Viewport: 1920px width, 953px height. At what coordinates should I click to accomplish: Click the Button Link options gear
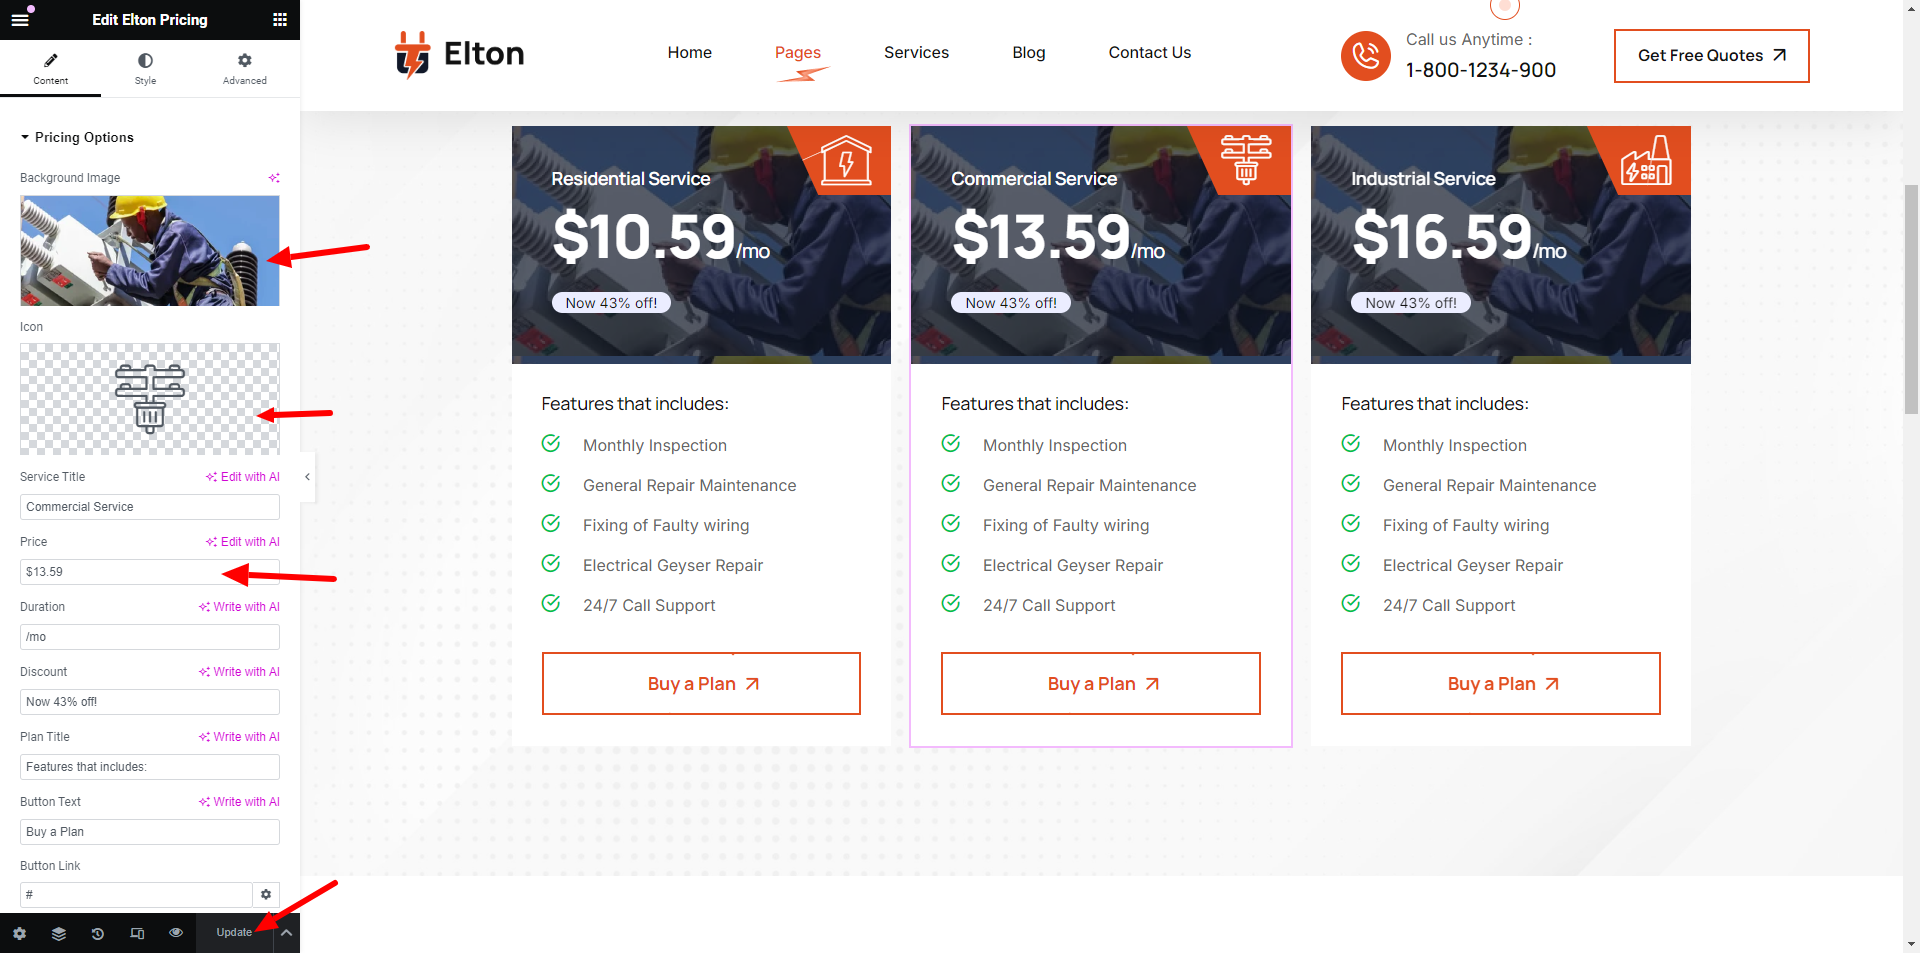pos(266,895)
